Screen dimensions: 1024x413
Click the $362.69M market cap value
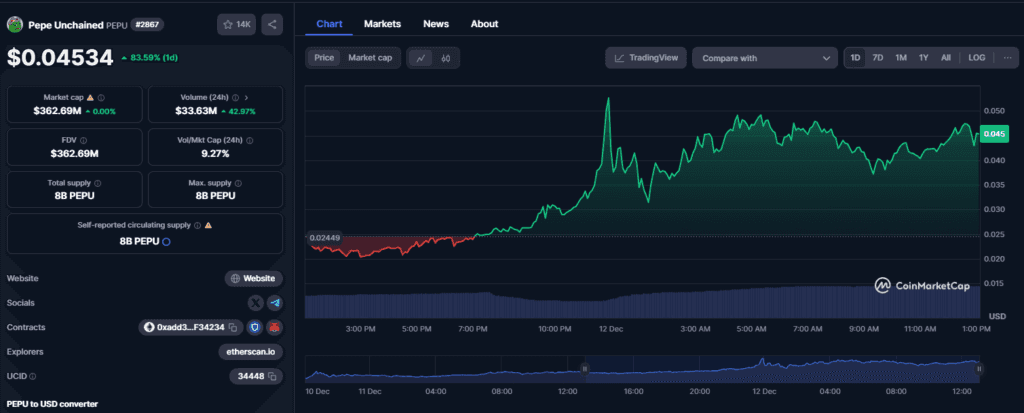(x=57, y=111)
